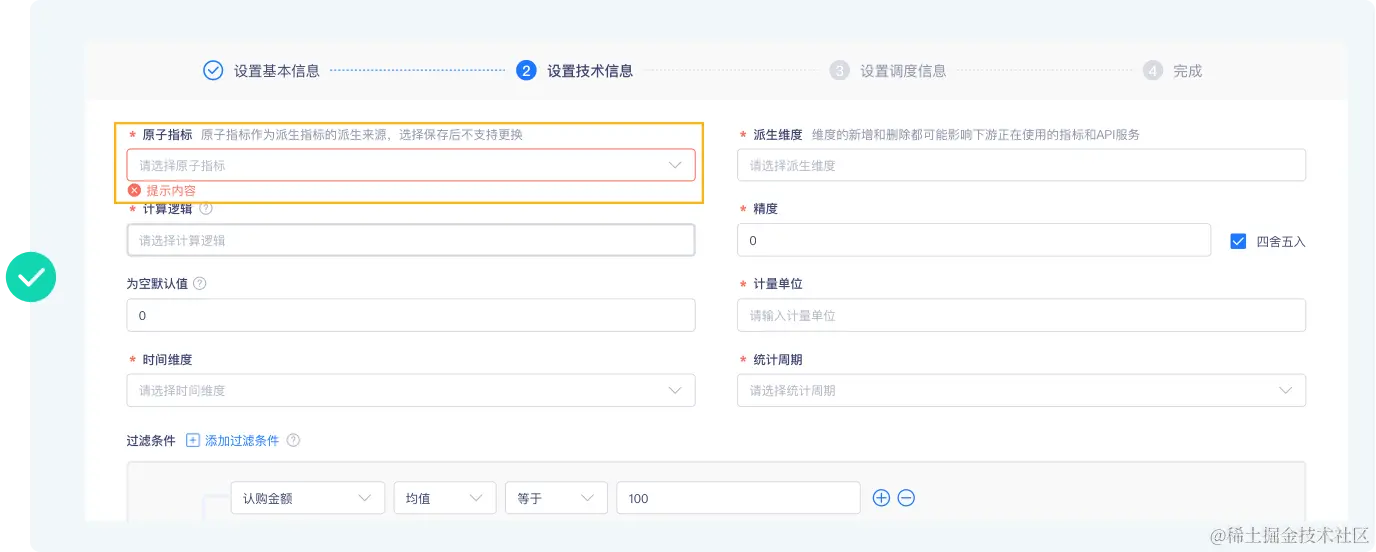Click help icon after 添加过滤条件

pyautogui.click(x=293, y=440)
